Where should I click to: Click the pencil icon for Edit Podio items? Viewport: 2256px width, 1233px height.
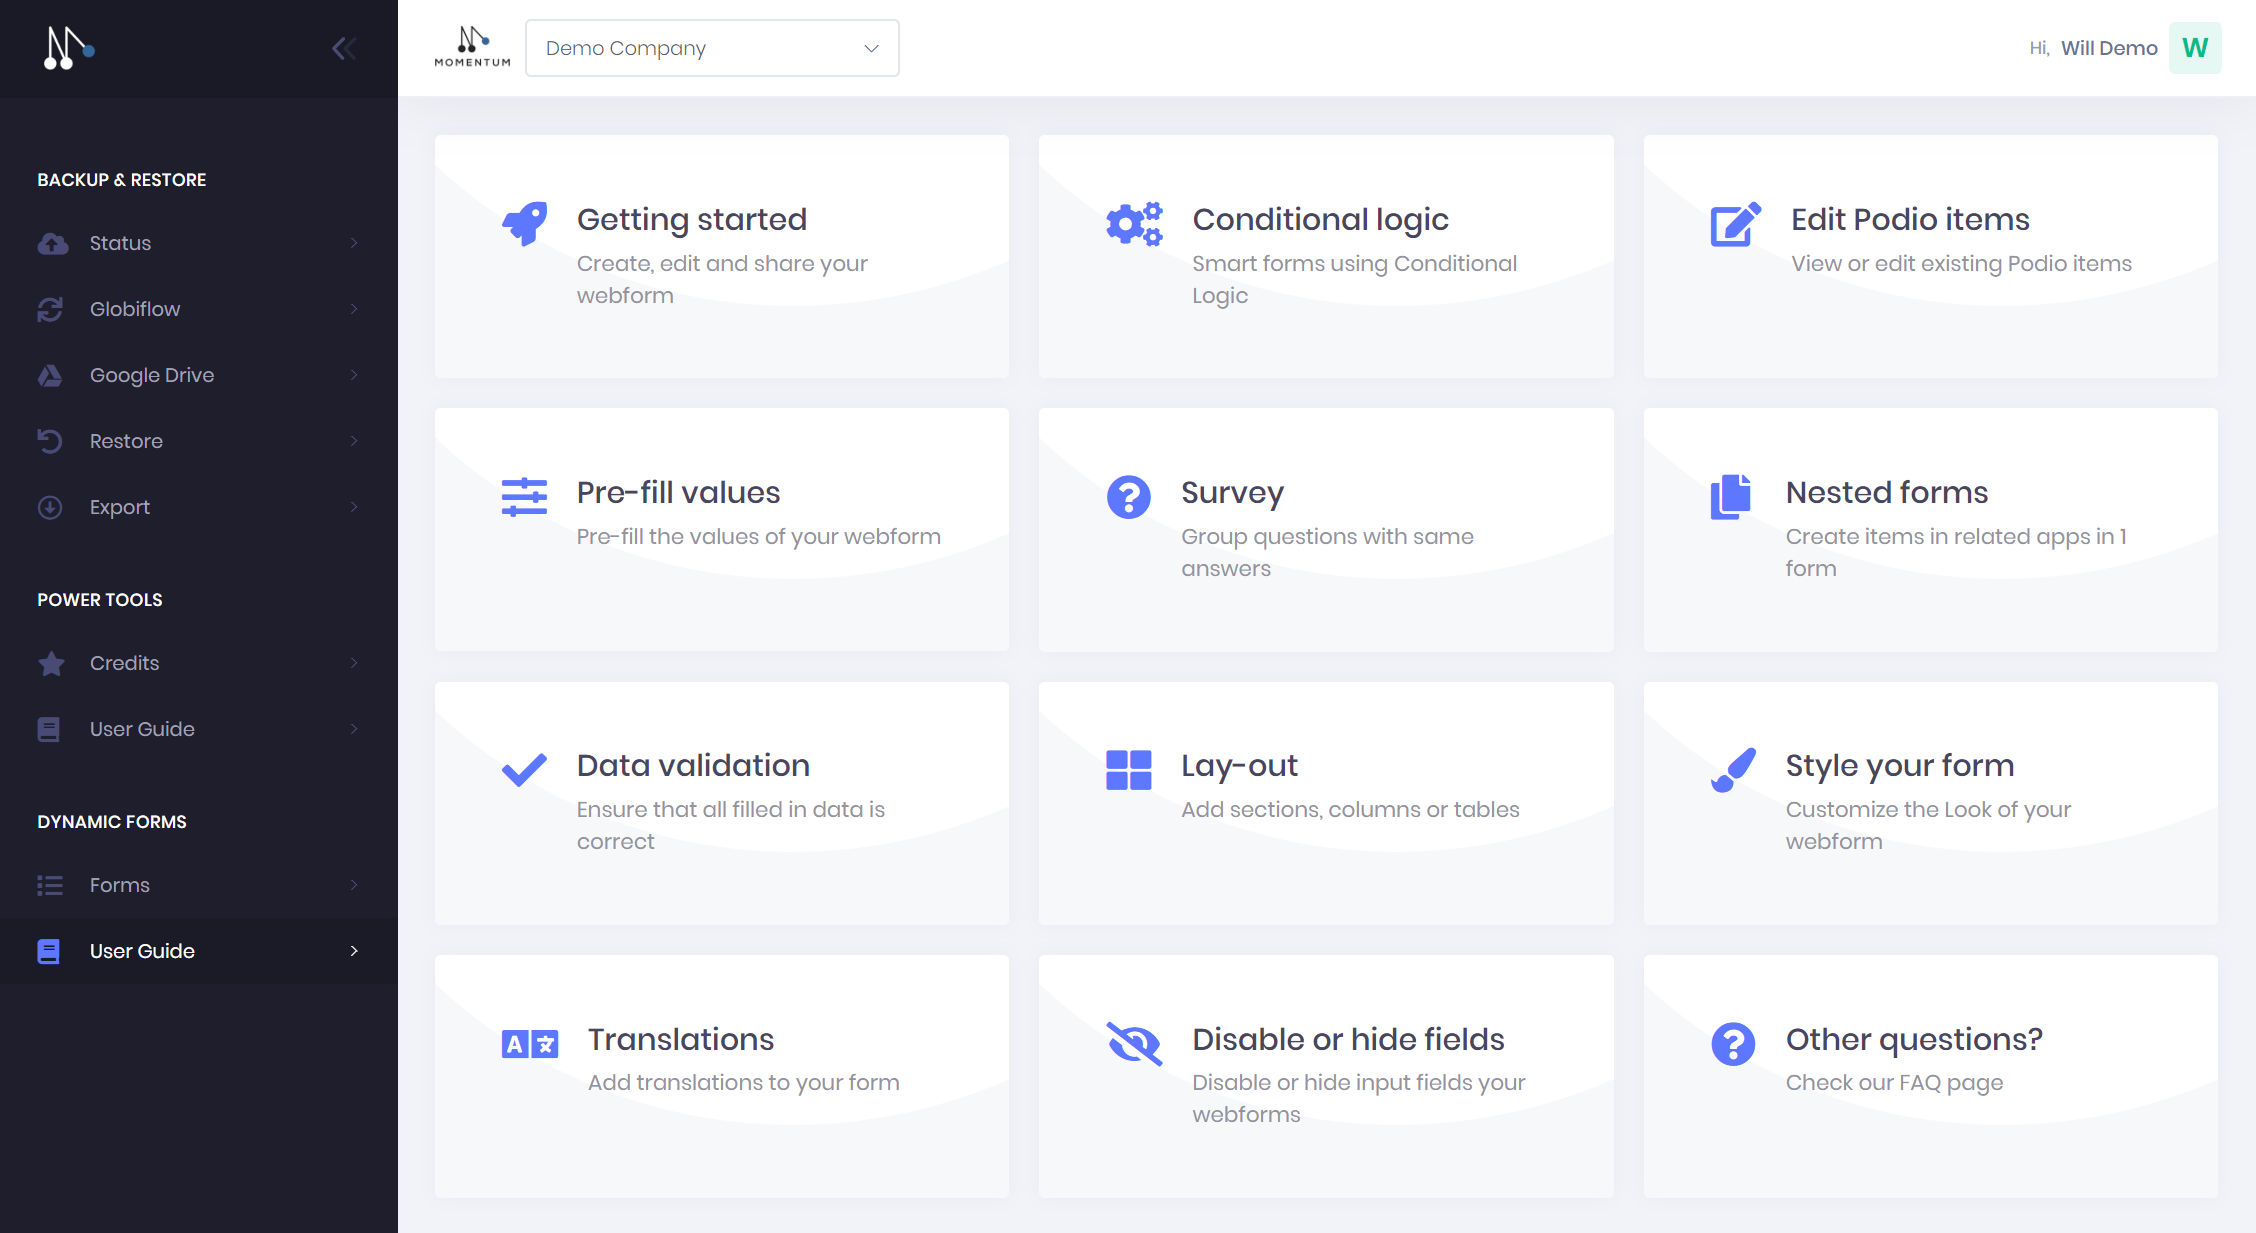[1734, 224]
